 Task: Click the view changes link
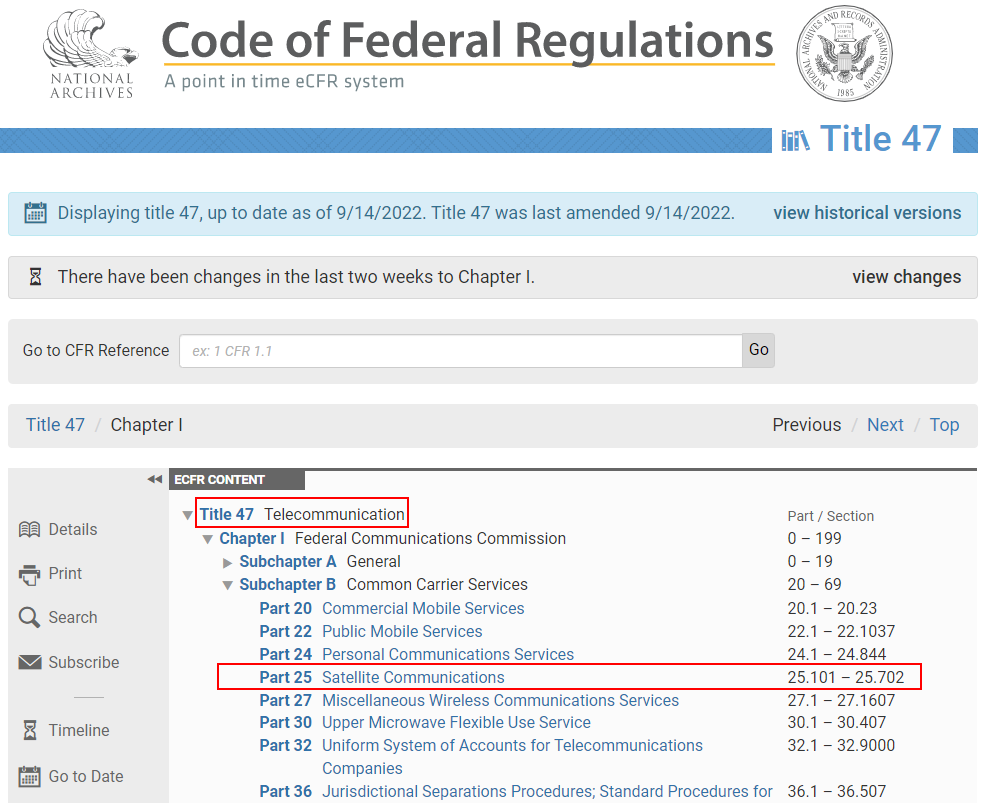(x=906, y=277)
